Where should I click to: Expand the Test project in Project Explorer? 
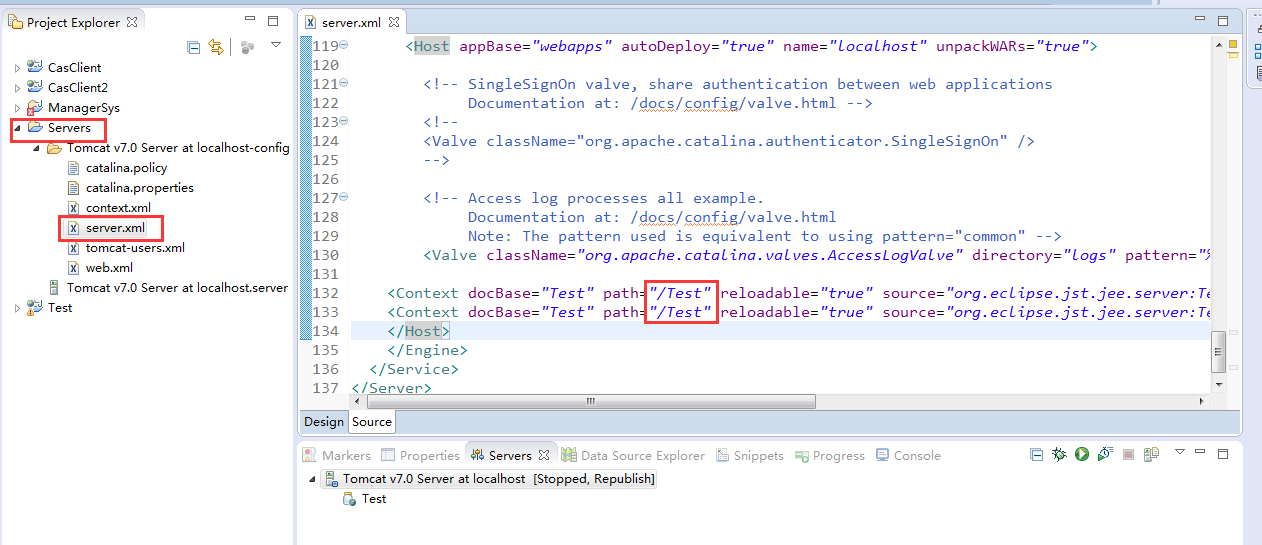(x=17, y=308)
